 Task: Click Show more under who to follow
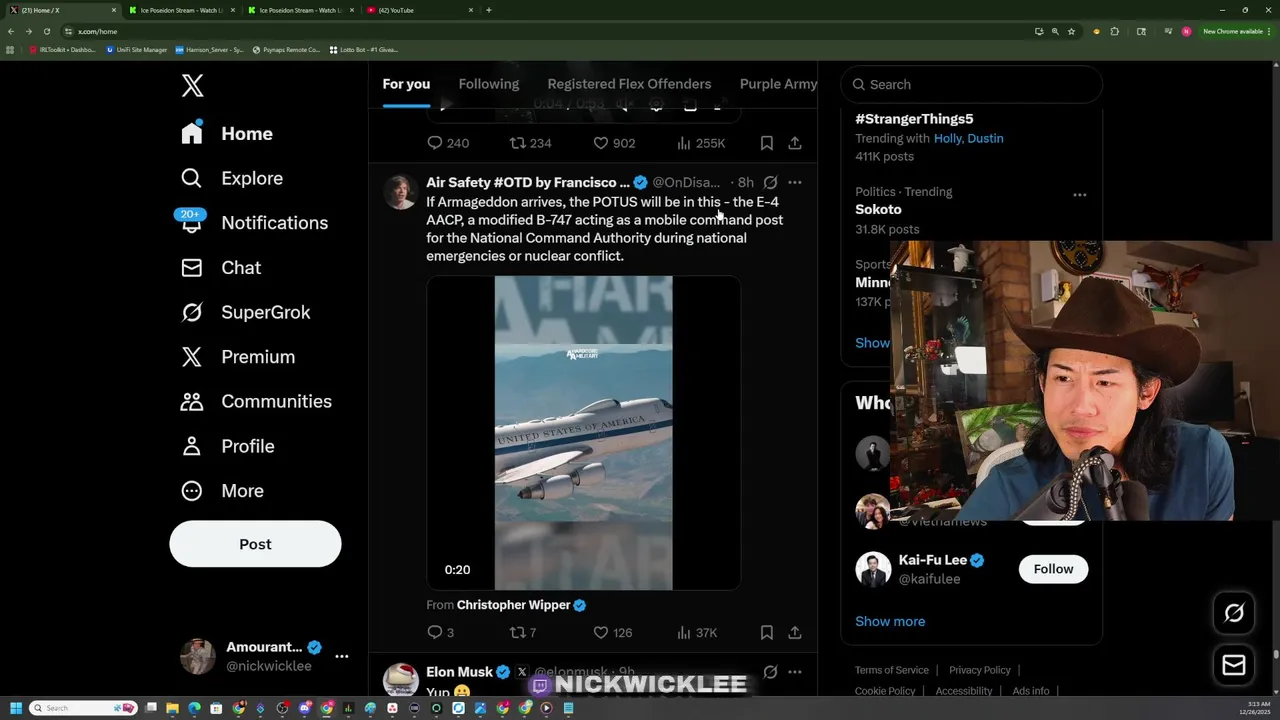click(890, 621)
